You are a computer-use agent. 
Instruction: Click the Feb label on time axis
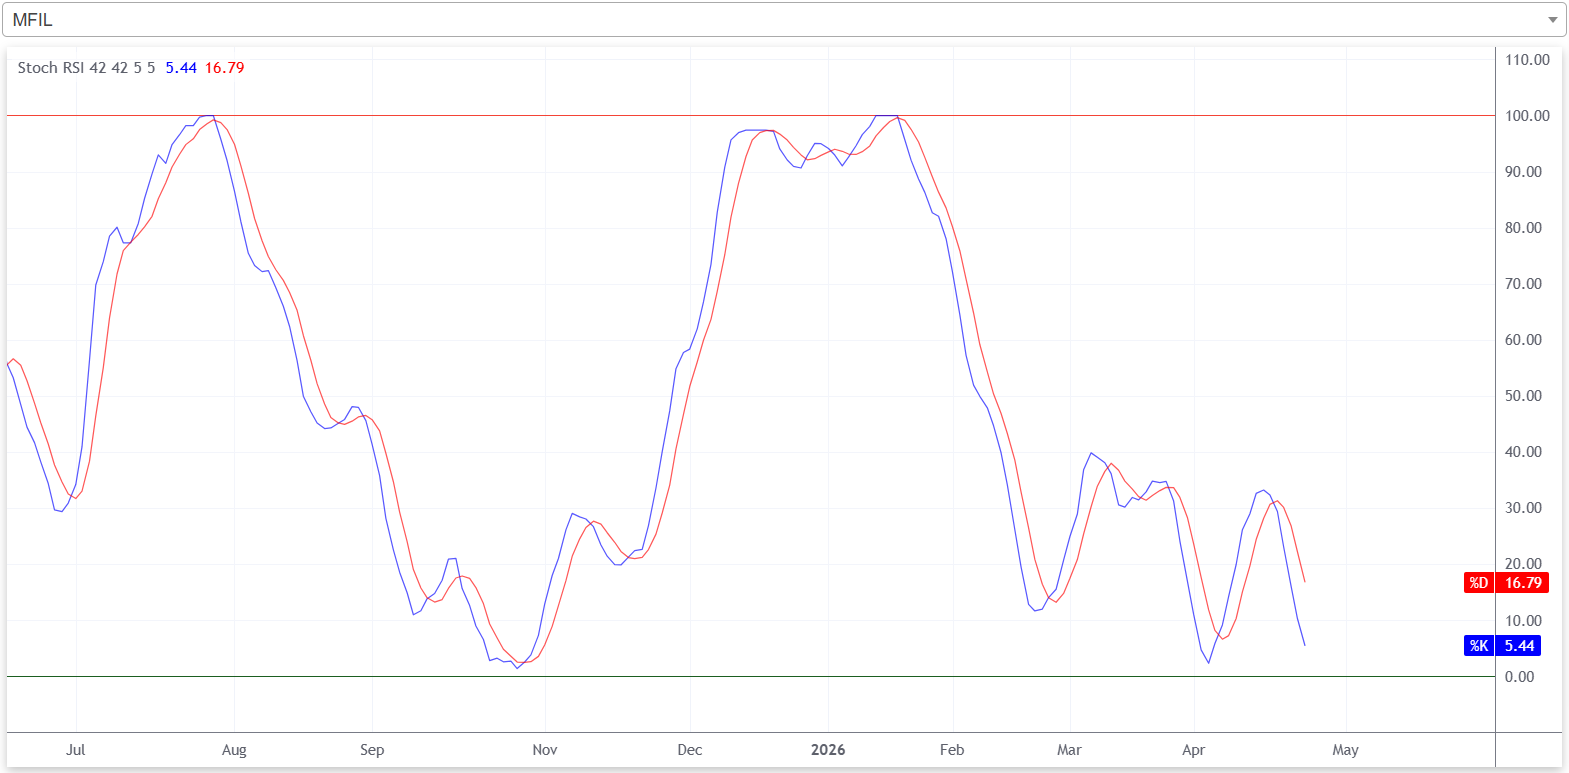952,750
